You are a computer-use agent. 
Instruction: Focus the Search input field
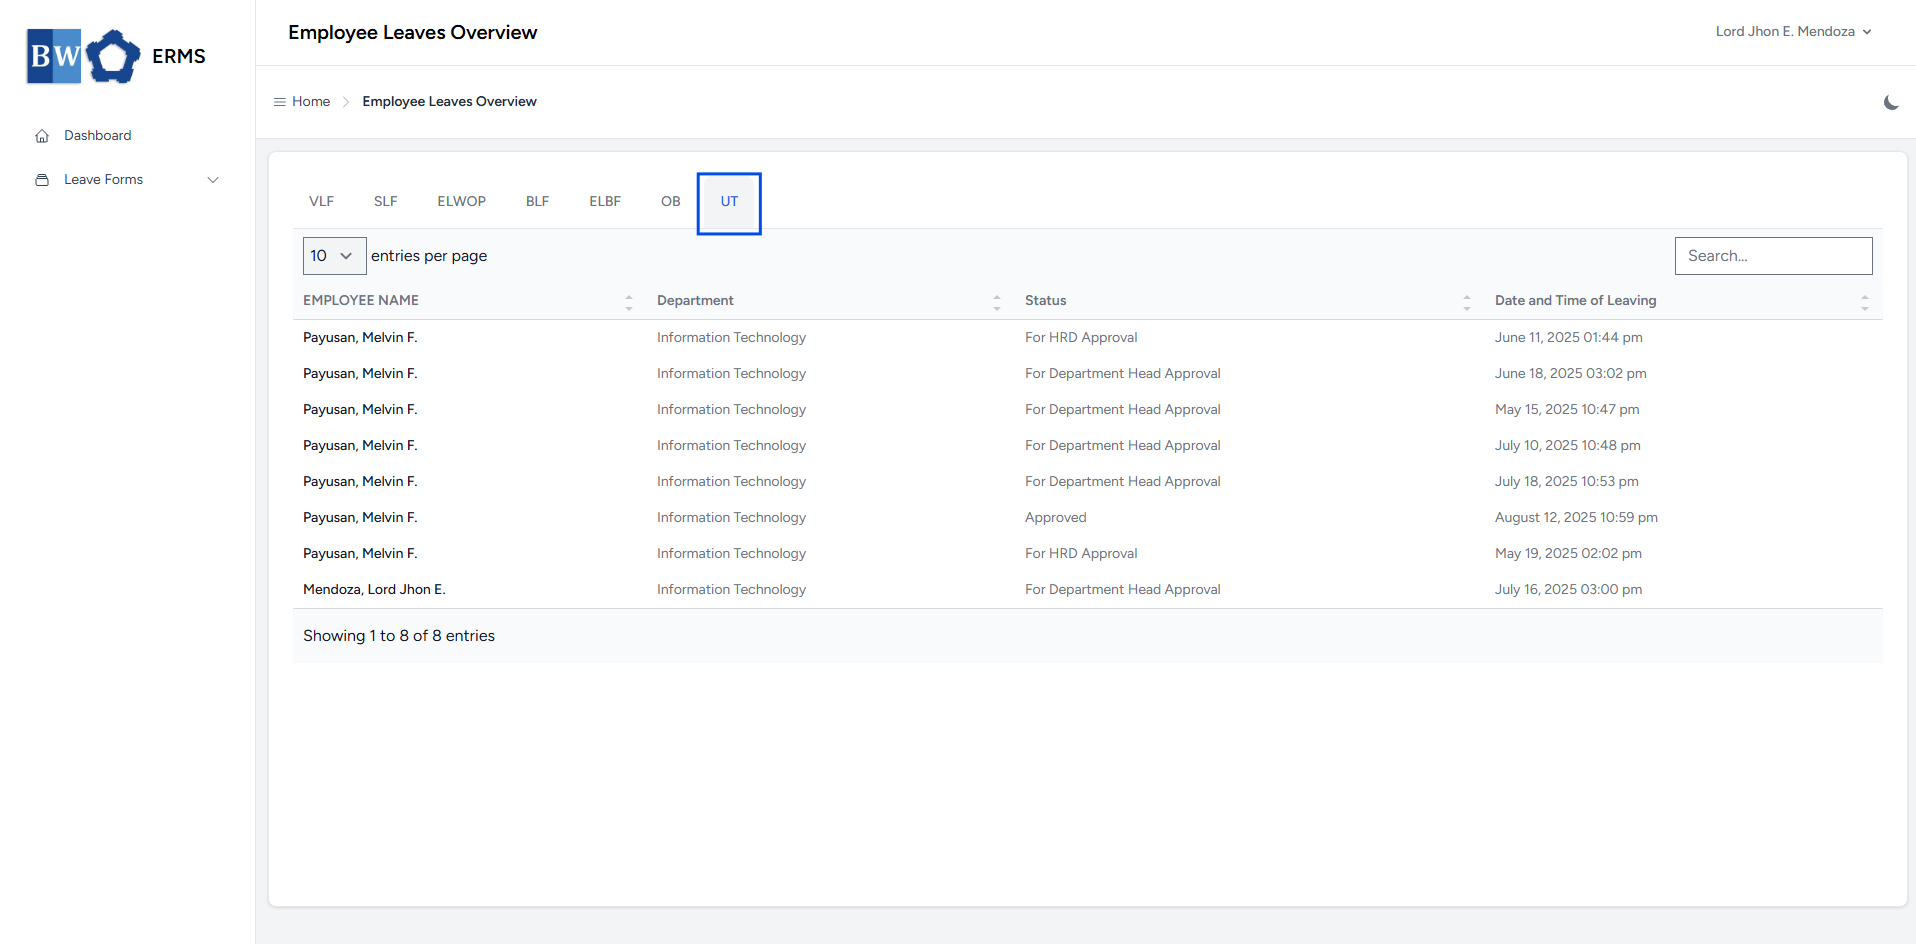point(1774,256)
